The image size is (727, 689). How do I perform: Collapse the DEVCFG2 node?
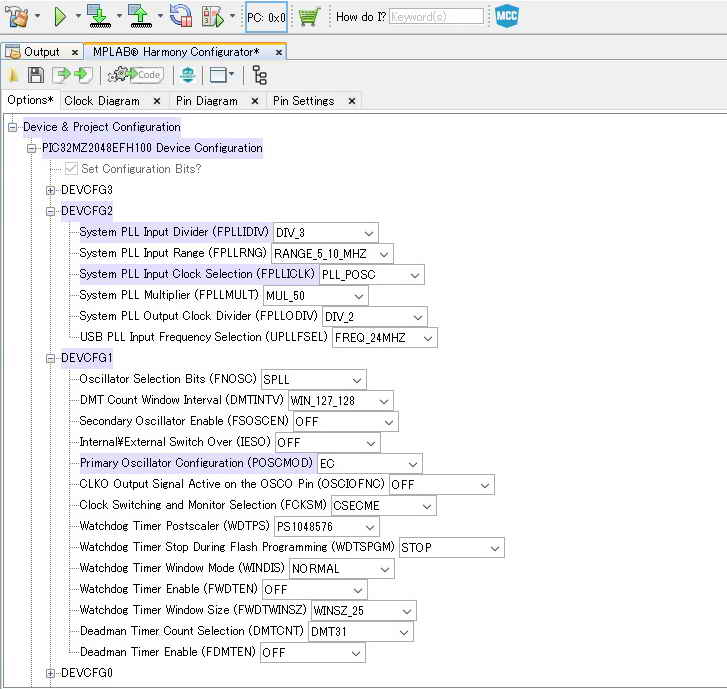coord(51,211)
